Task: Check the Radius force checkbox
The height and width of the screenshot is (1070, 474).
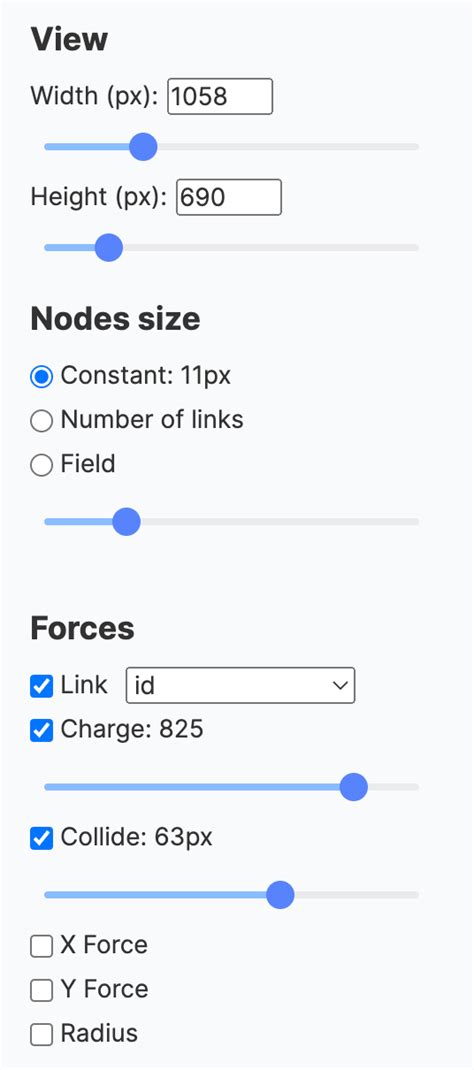Action: click(42, 1035)
